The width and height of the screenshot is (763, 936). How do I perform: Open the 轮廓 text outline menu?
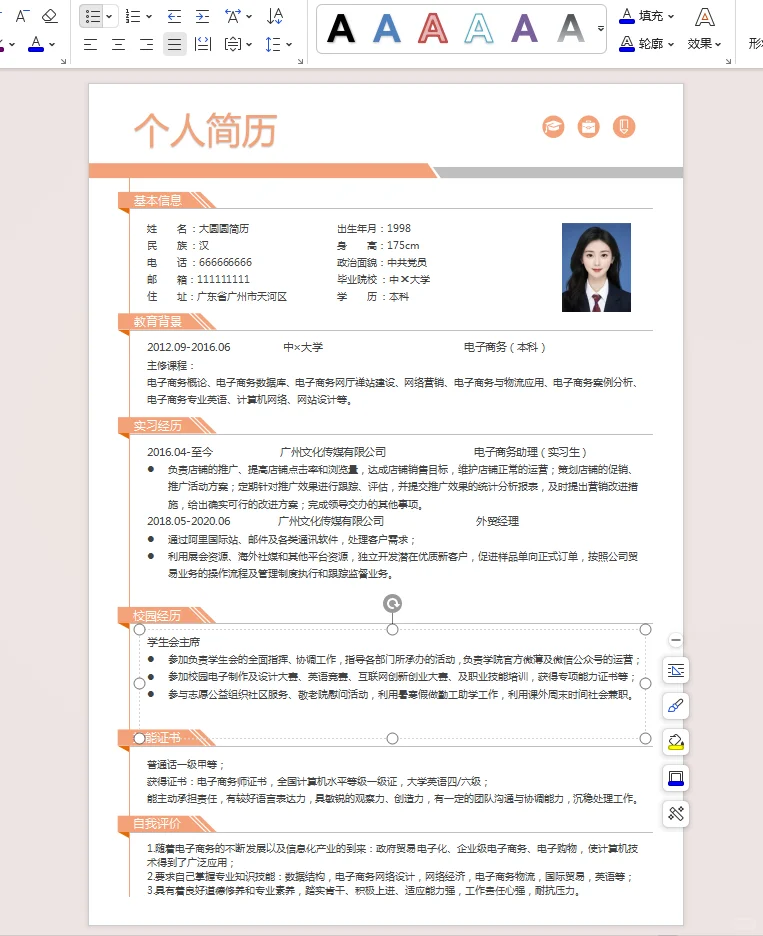pos(647,44)
